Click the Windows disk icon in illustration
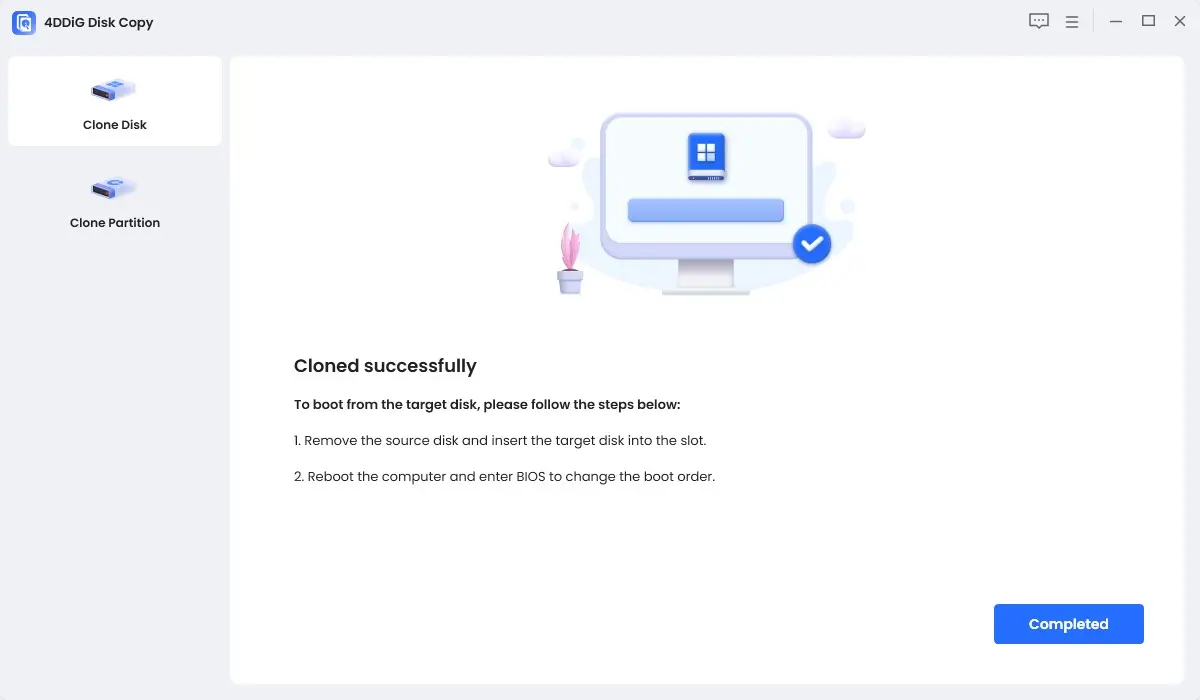1200x700 pixels. [706, 157]
